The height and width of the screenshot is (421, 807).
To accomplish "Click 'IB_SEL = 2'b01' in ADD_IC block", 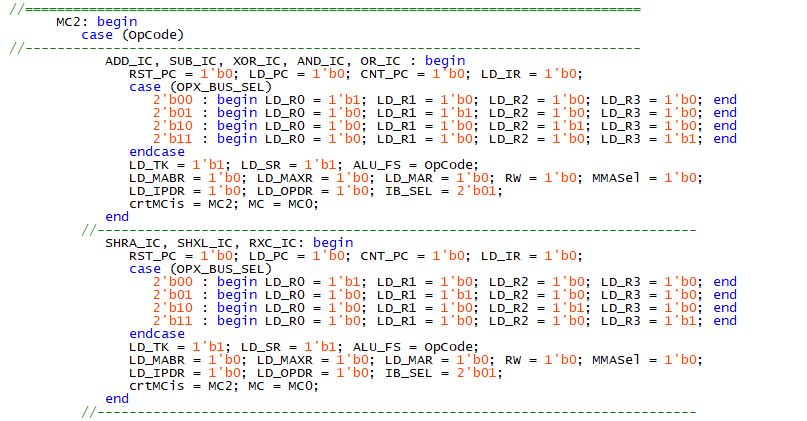I will [444, 191].
